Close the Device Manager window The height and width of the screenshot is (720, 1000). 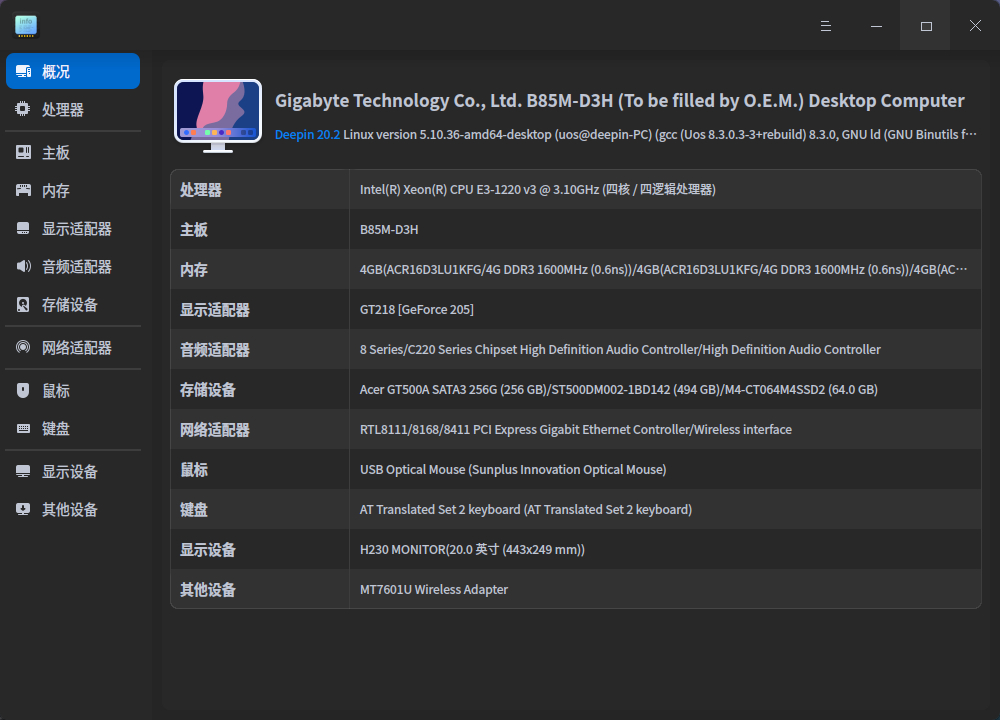click(x=975, y=26)
